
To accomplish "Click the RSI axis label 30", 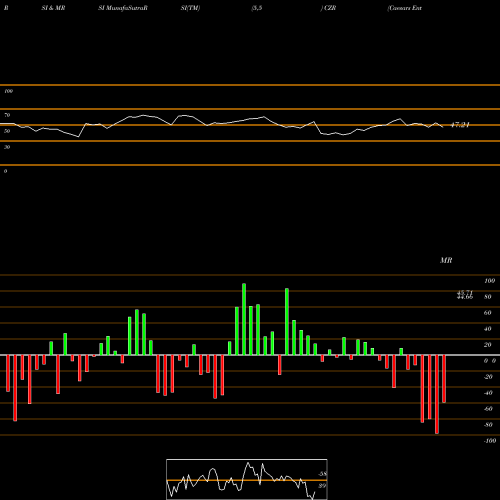I will coord(7,147).
